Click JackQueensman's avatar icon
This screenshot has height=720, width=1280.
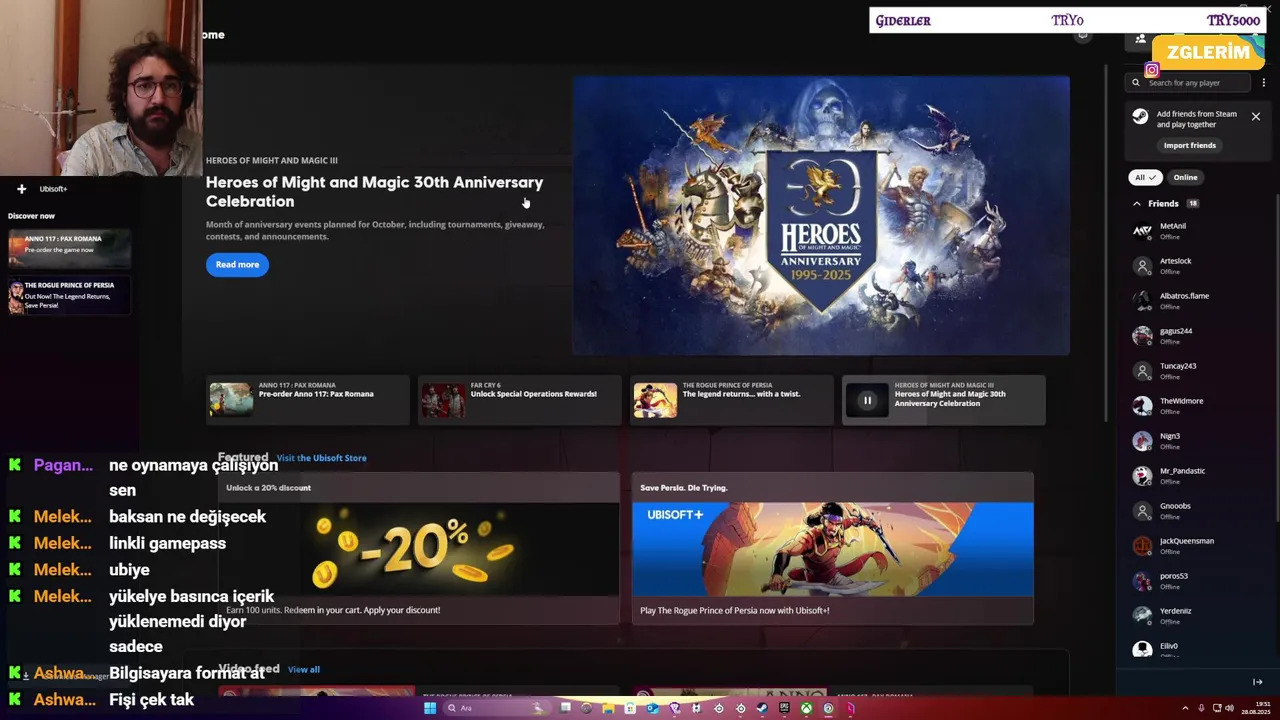(1142, 546)
